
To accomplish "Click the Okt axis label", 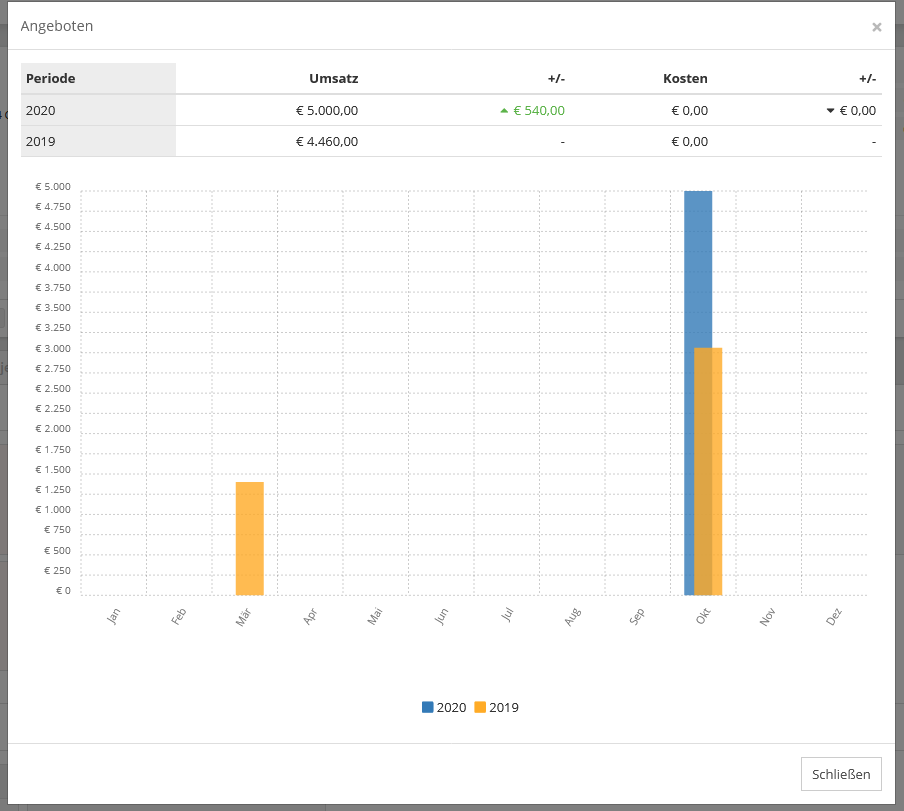I will point(703,616).
